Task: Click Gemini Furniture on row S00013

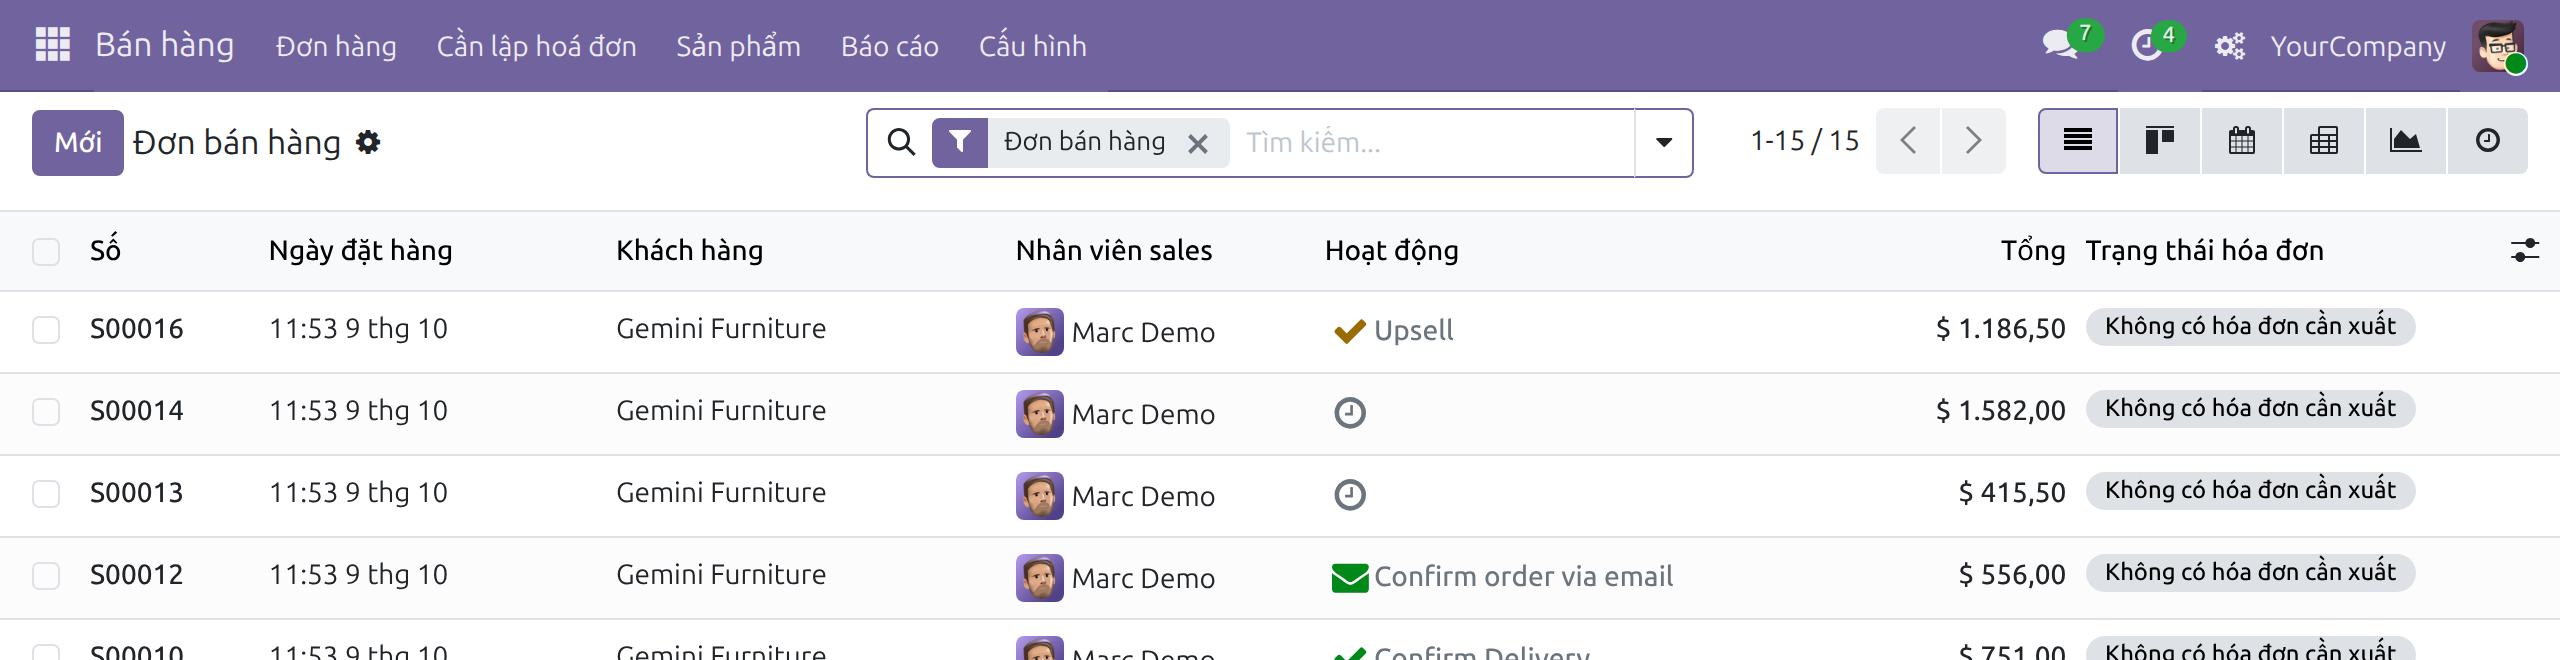Action: [x=721, y=493]
